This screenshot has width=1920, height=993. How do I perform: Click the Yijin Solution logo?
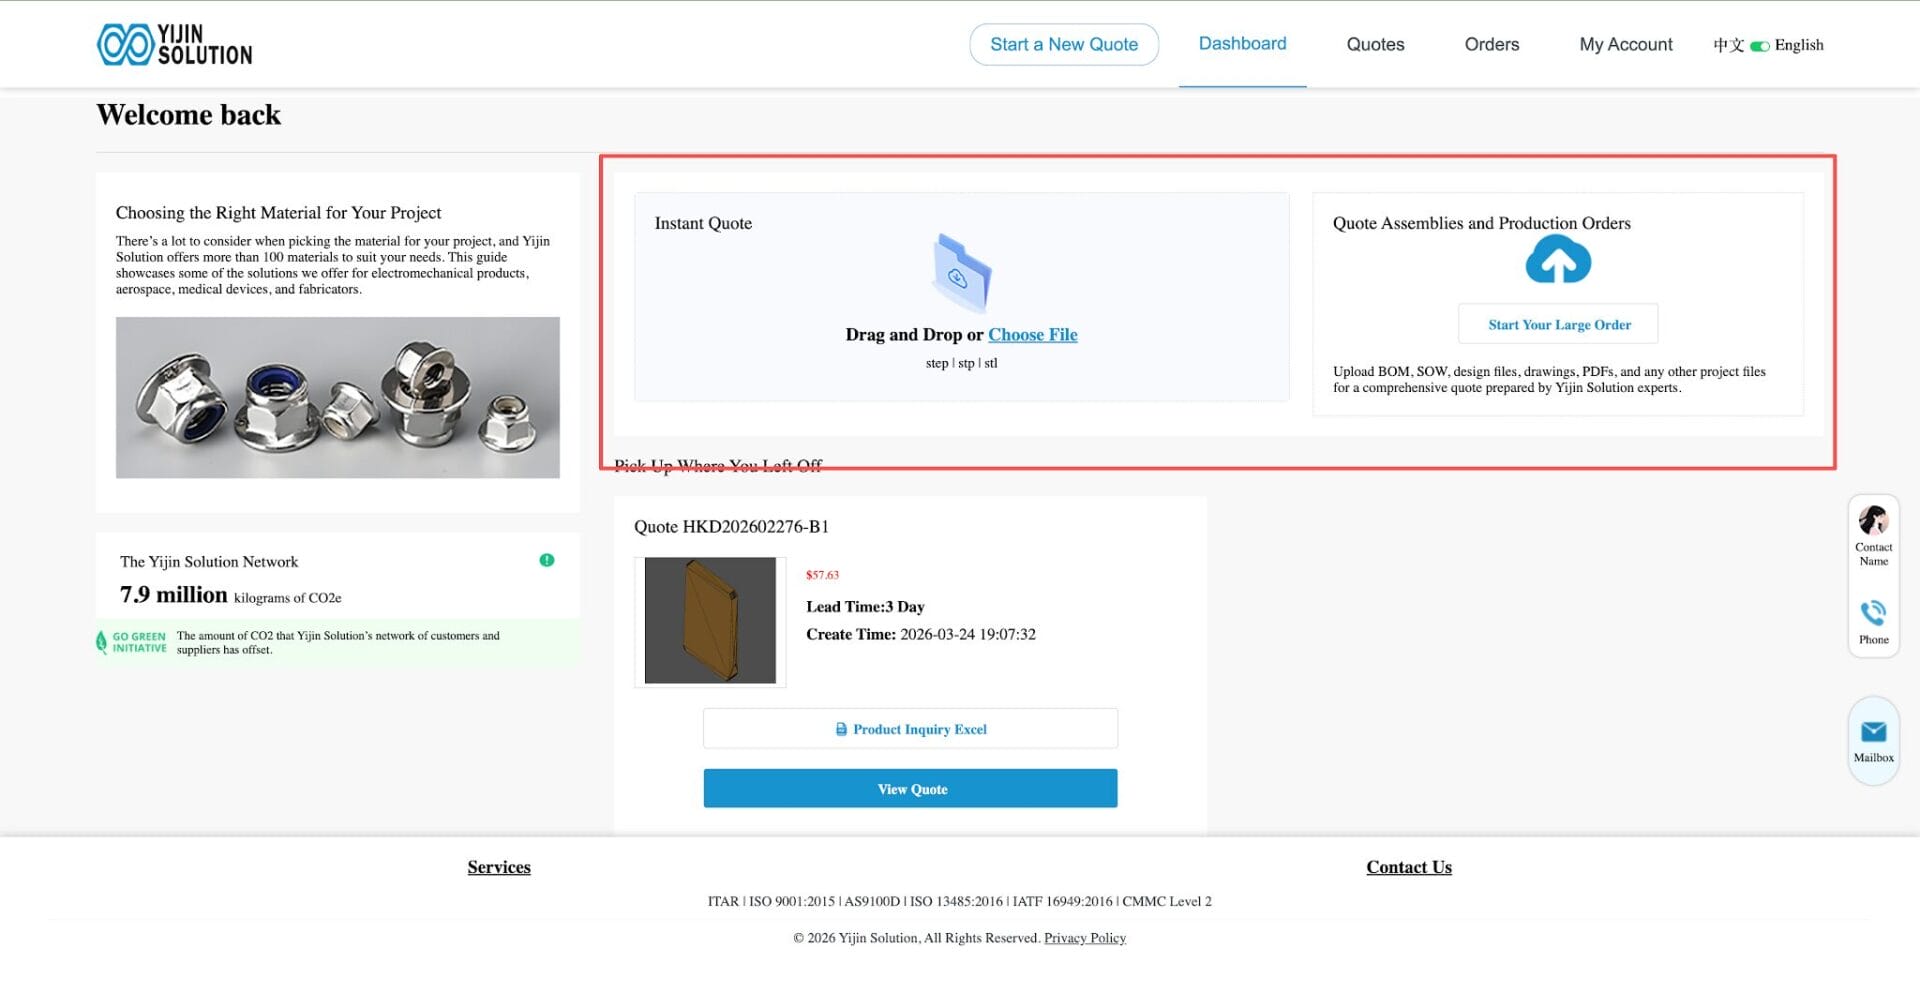click(x=173, y=43)
